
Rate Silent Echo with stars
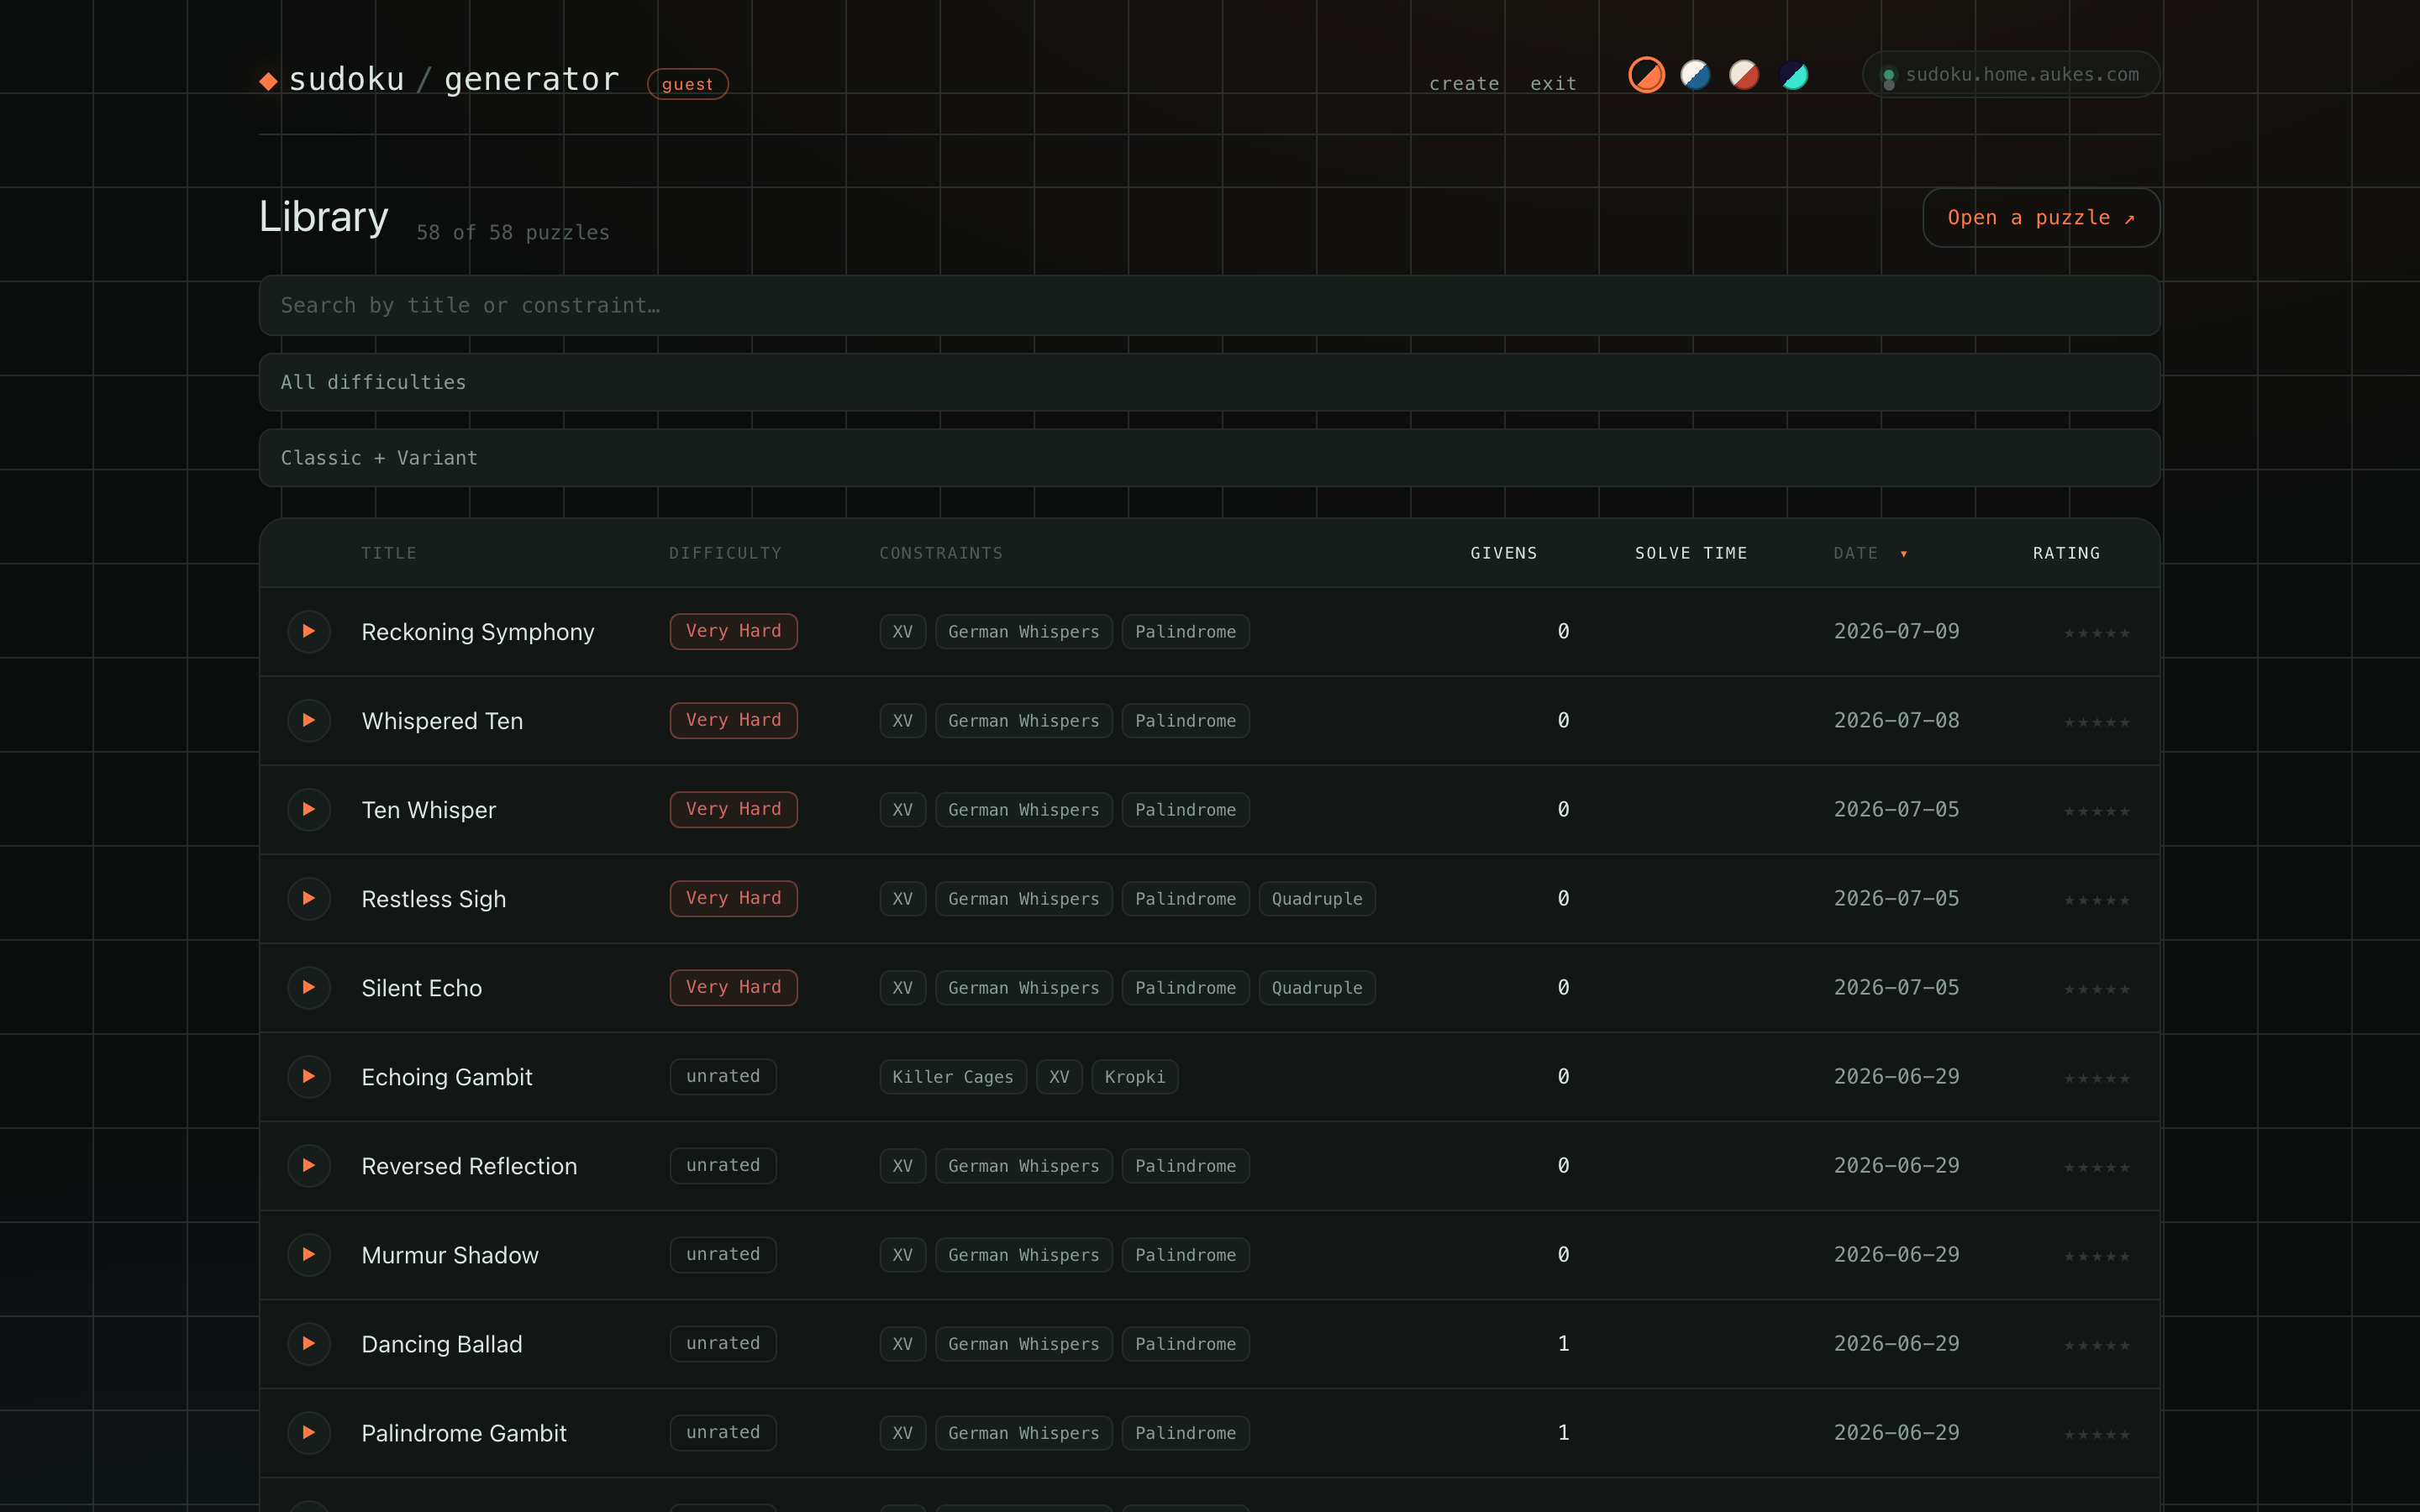coord(2096,990)
